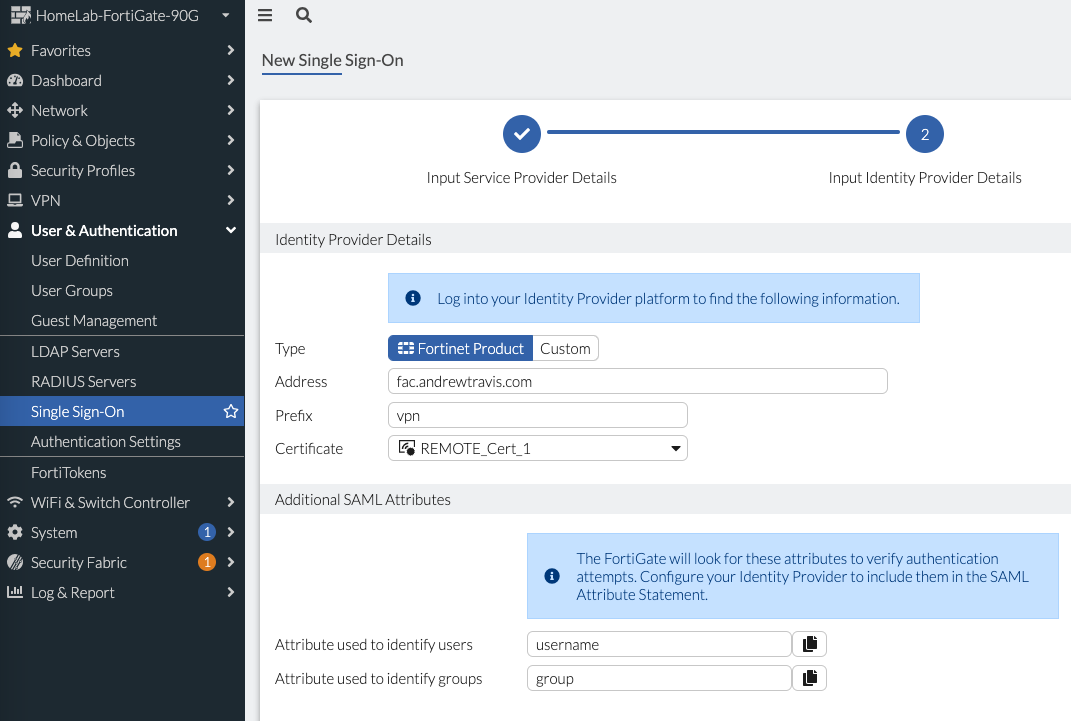Viewport: 1071px width, 721px height.
Task: Select the Dashboard sidebar icon
Action: click(14, 80)
